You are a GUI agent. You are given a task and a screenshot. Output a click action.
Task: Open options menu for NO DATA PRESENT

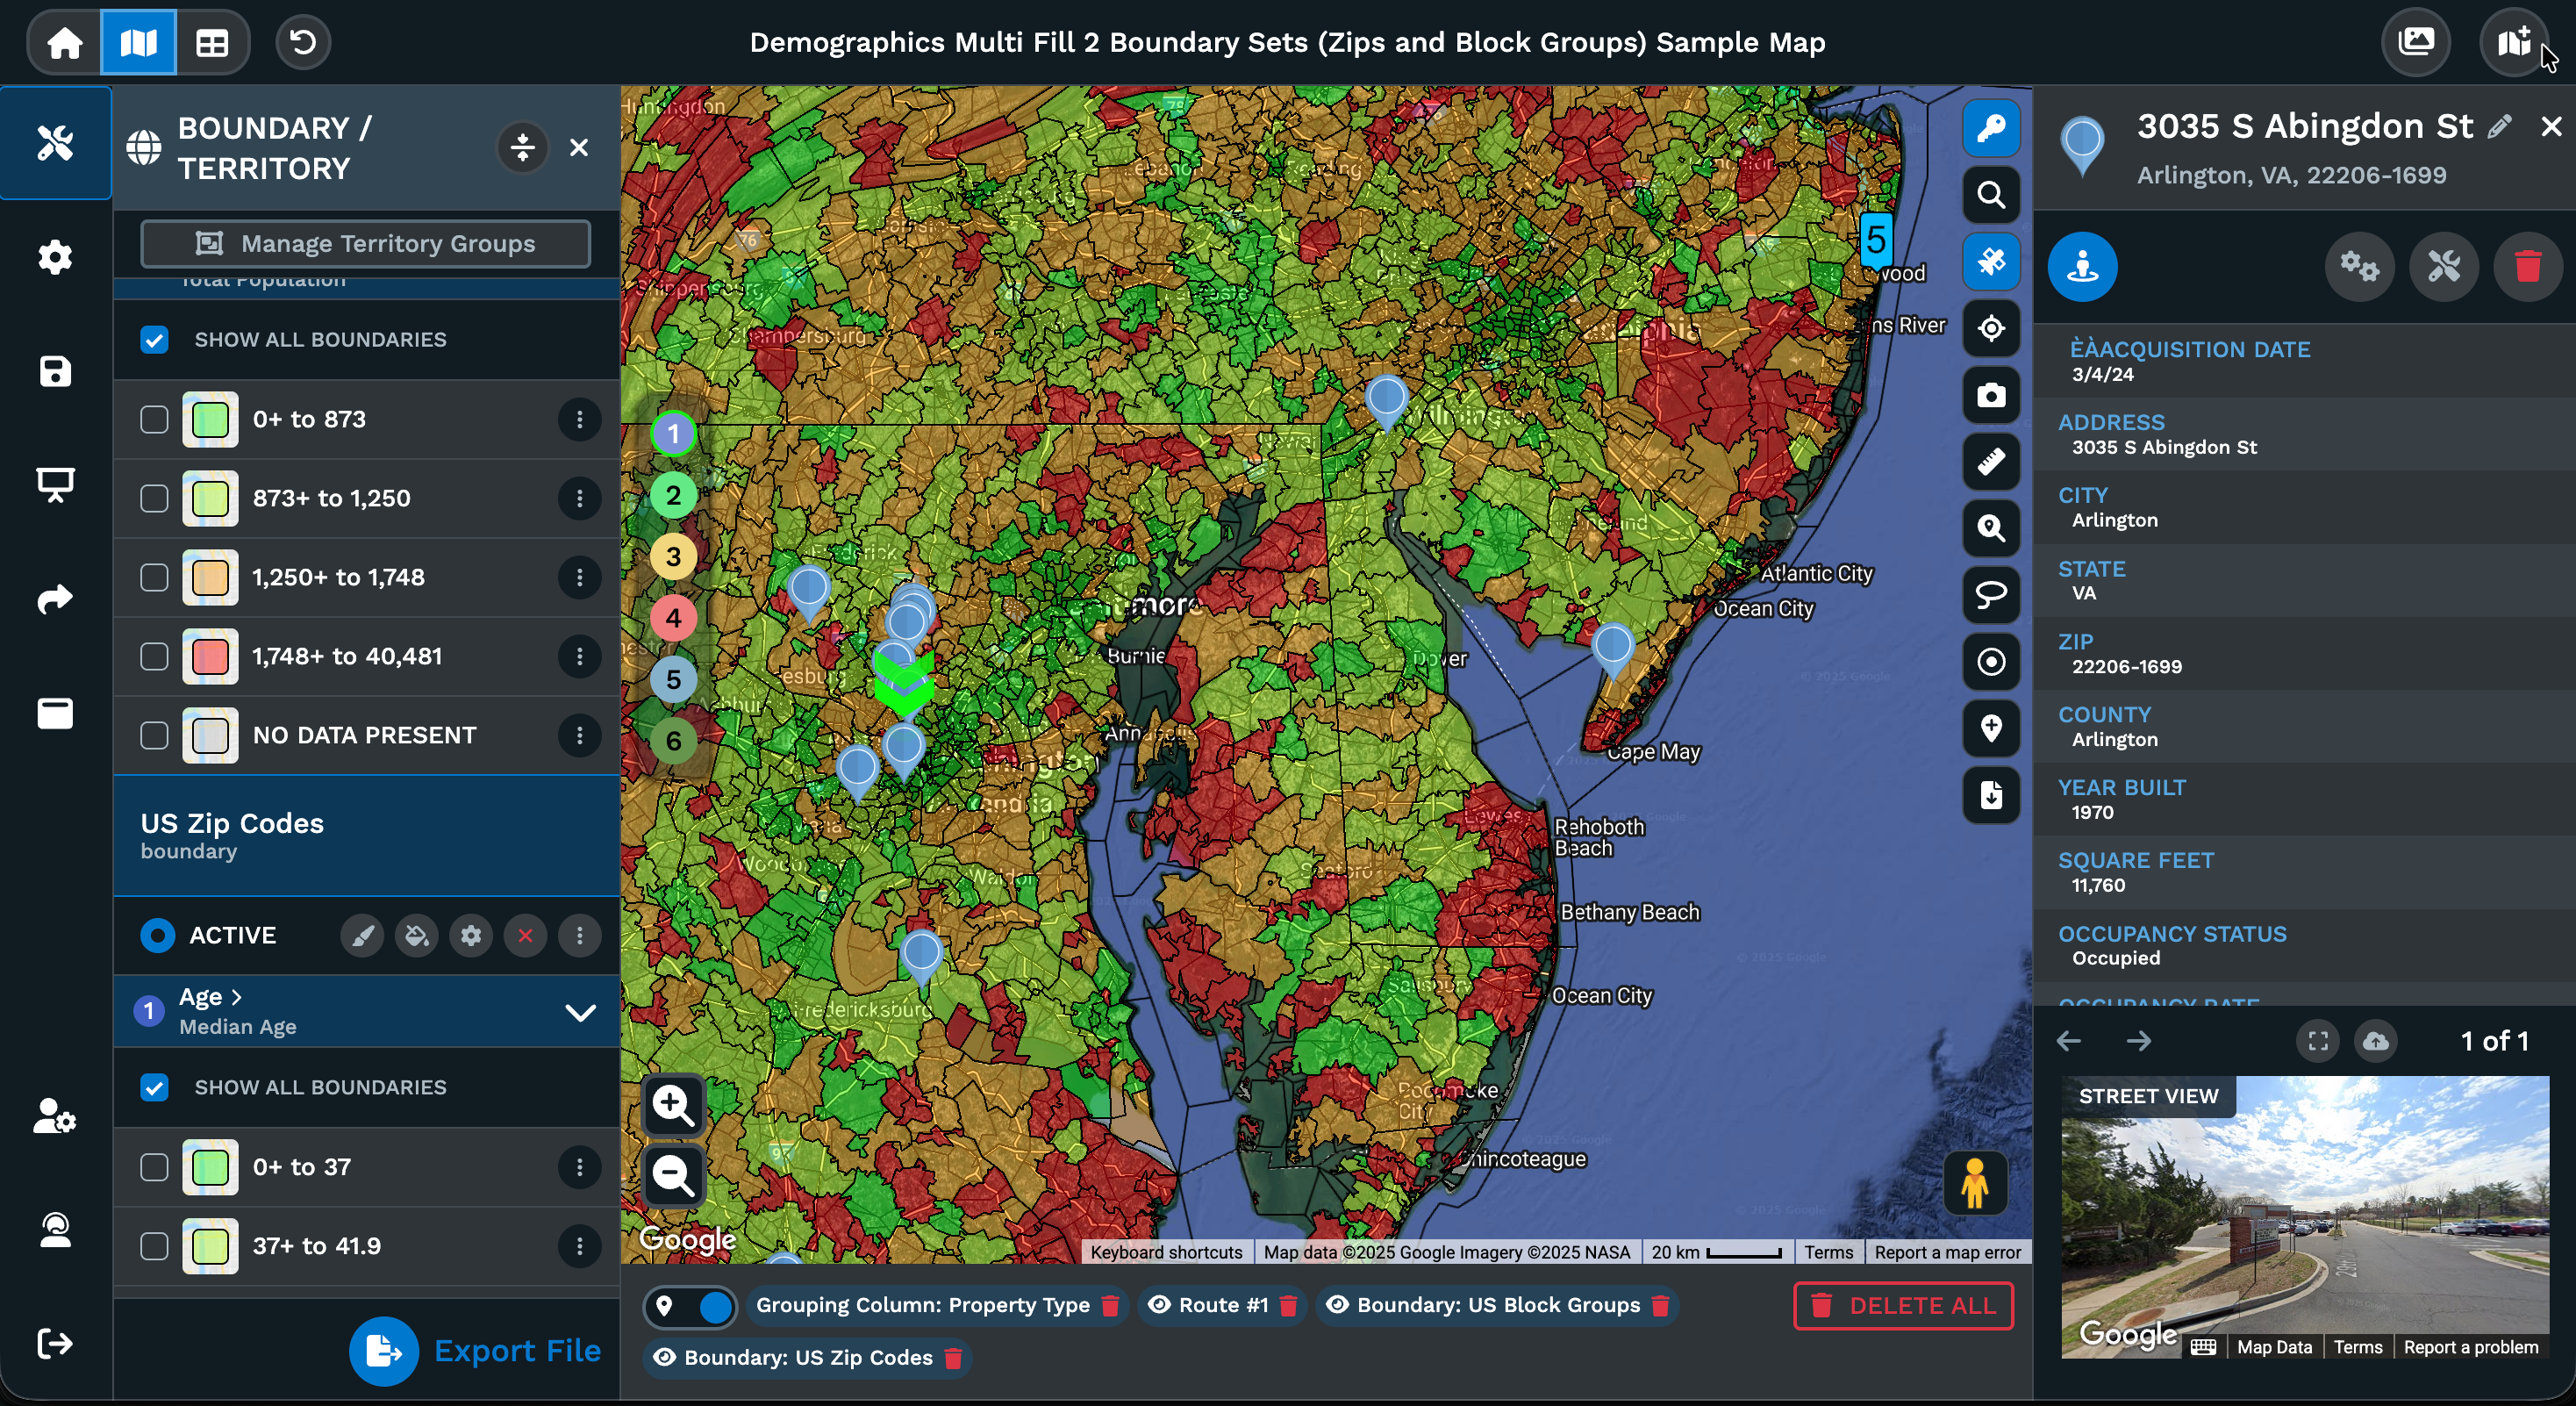579,735
